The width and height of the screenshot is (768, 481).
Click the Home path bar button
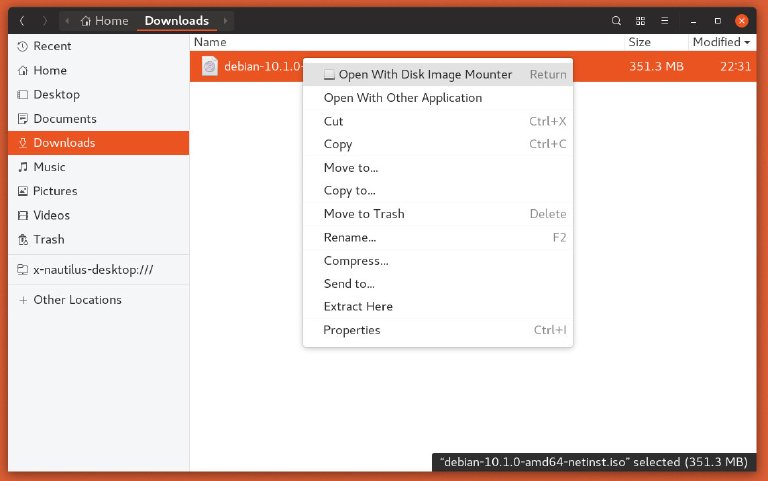(x=104, y=20)
